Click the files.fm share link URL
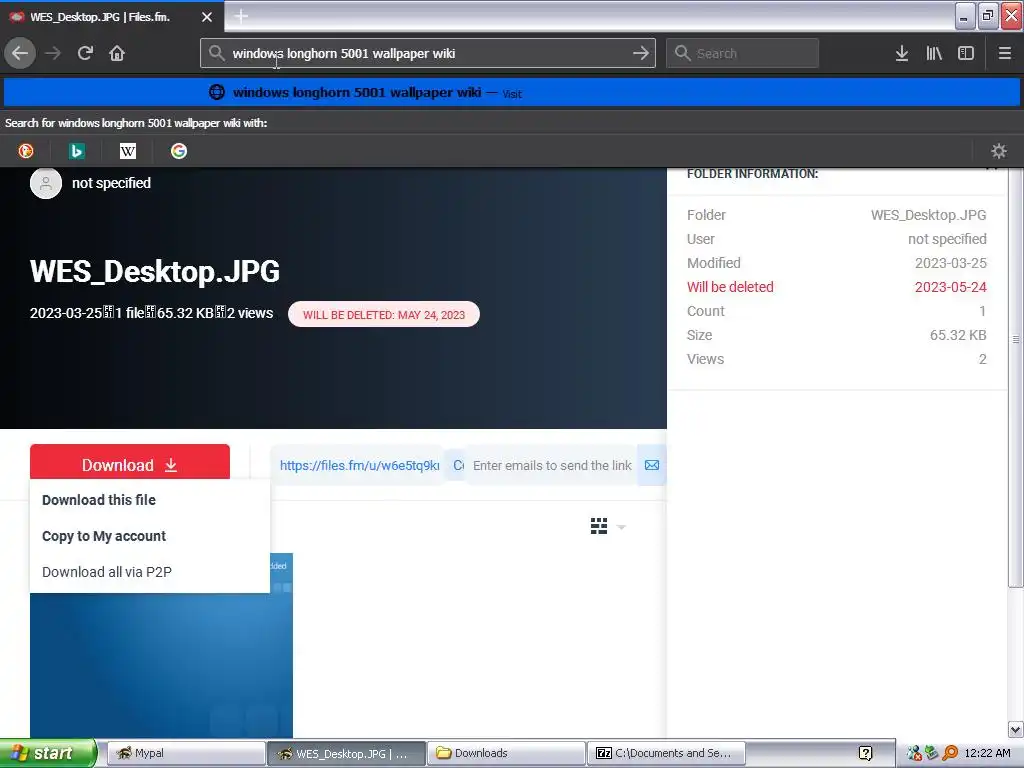1024x768 pixels. (x=359, y=465)
